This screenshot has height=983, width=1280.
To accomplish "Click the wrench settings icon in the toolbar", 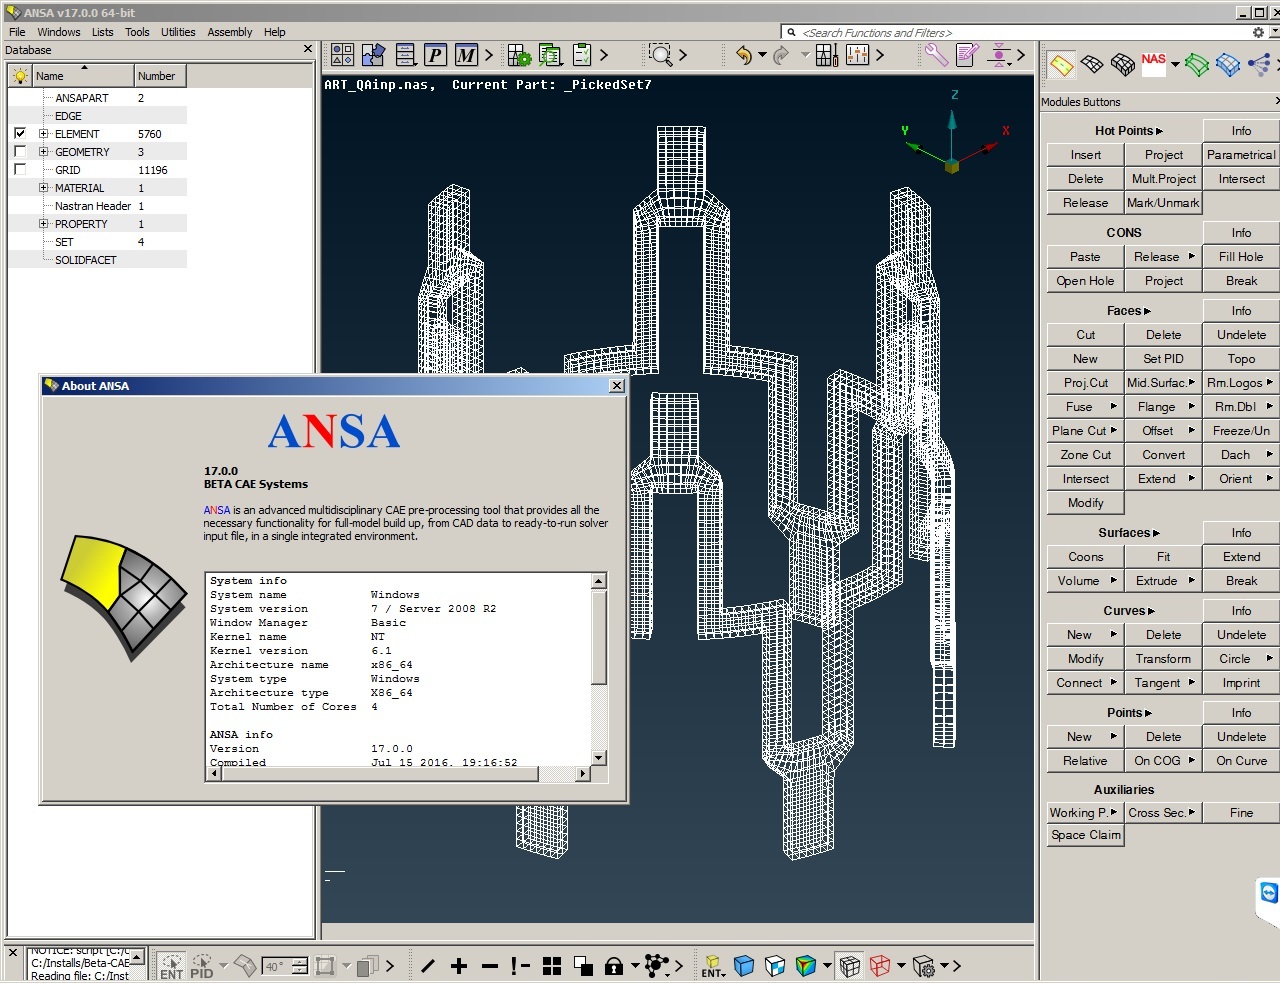I will click(x=936, y=55).
